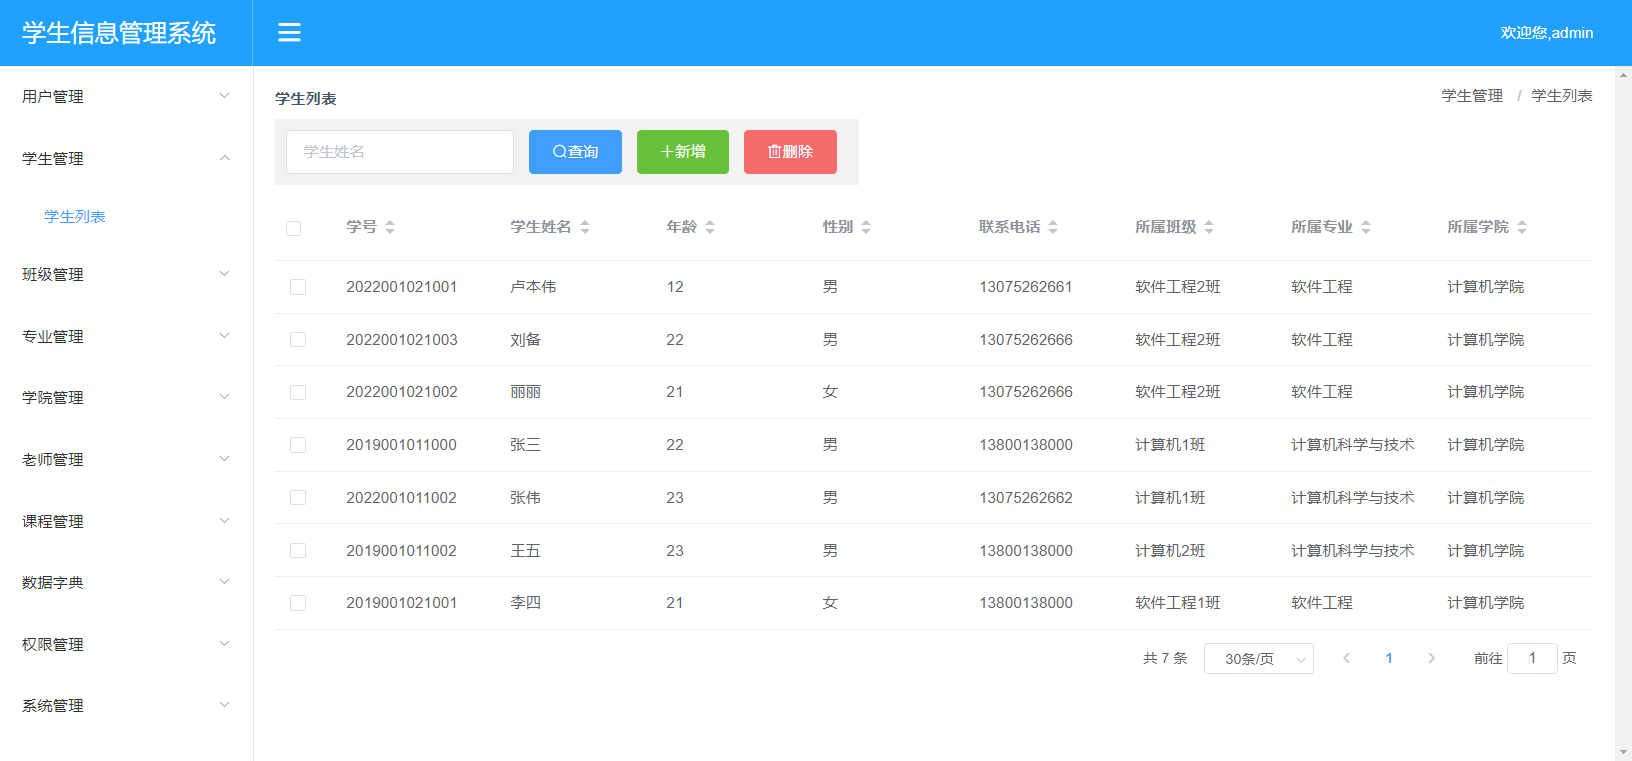Click the hamburger menu collapse icon

pyautogui.click(x=289, y=33)
